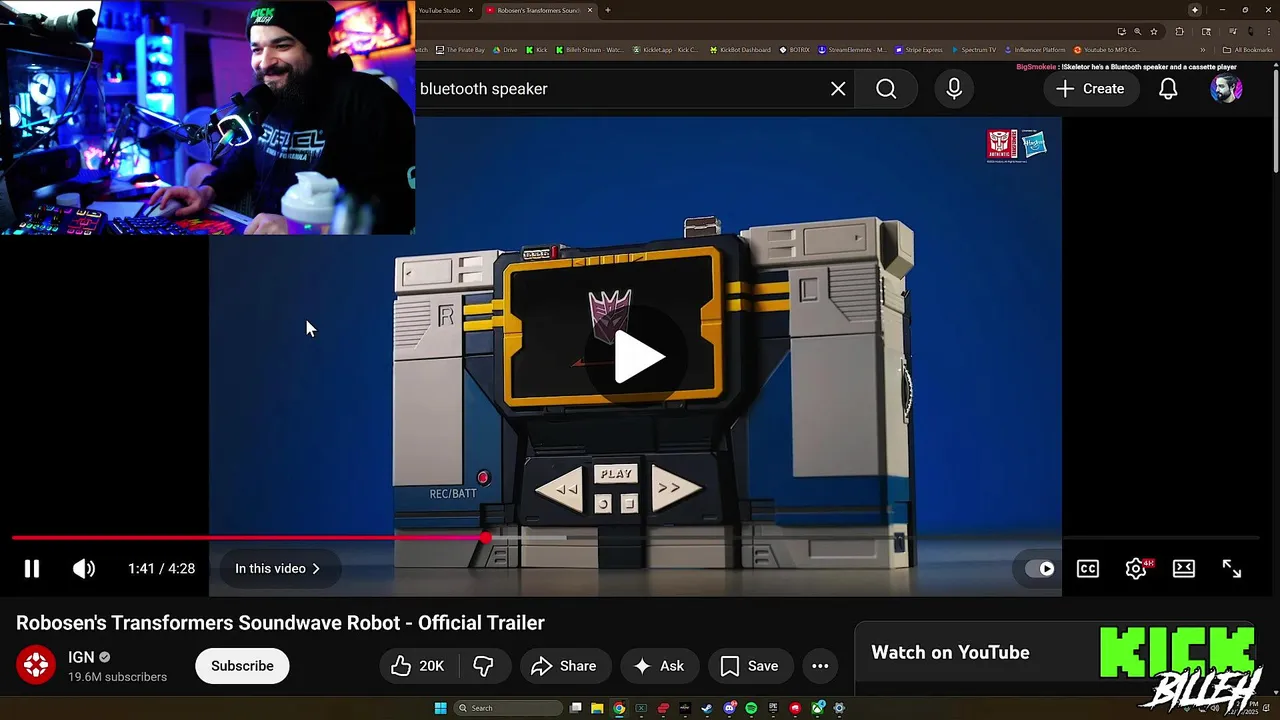Image resolution: width=1280 pixels, height=720 pixels.
Task: Open Discord from the taskbar
Action: 729,708
